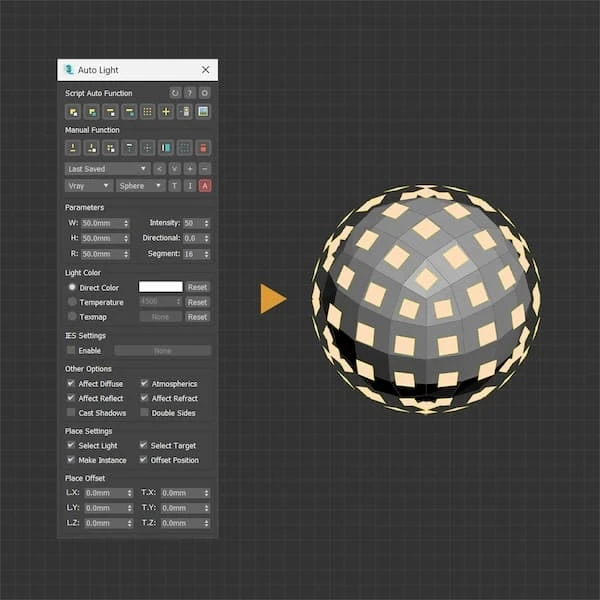Click the yellow plus icon in Script Auto Function
Image resolution: width=600 pixels, height=600 pixels.
click(x=166, y=111)
